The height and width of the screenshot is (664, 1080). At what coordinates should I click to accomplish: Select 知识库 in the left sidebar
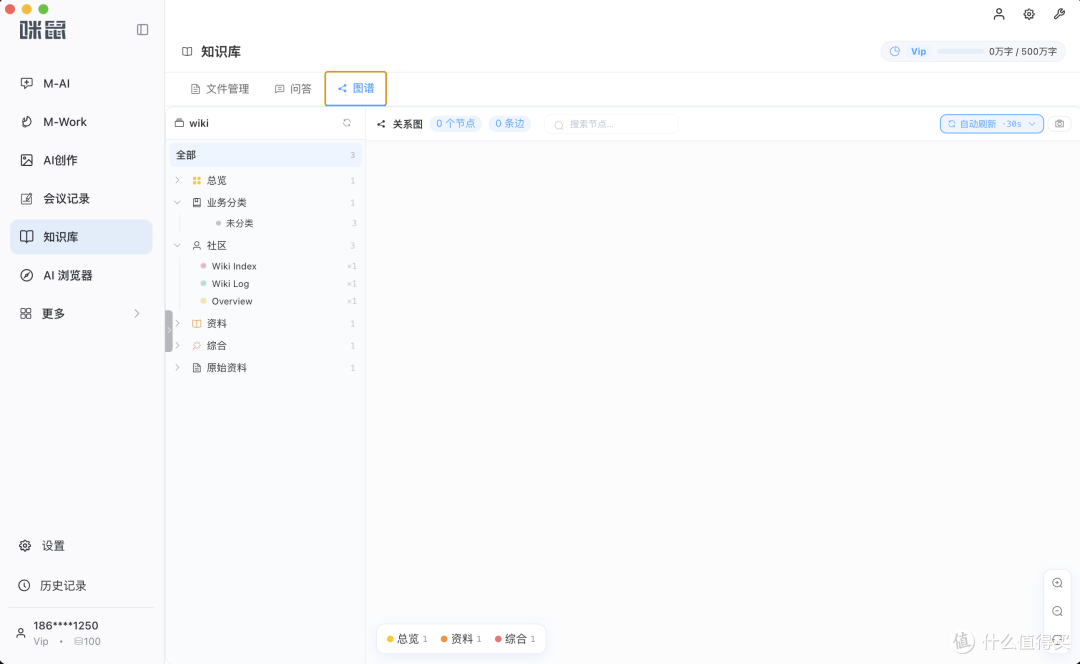pyautogui.click(x=81, y=237)
